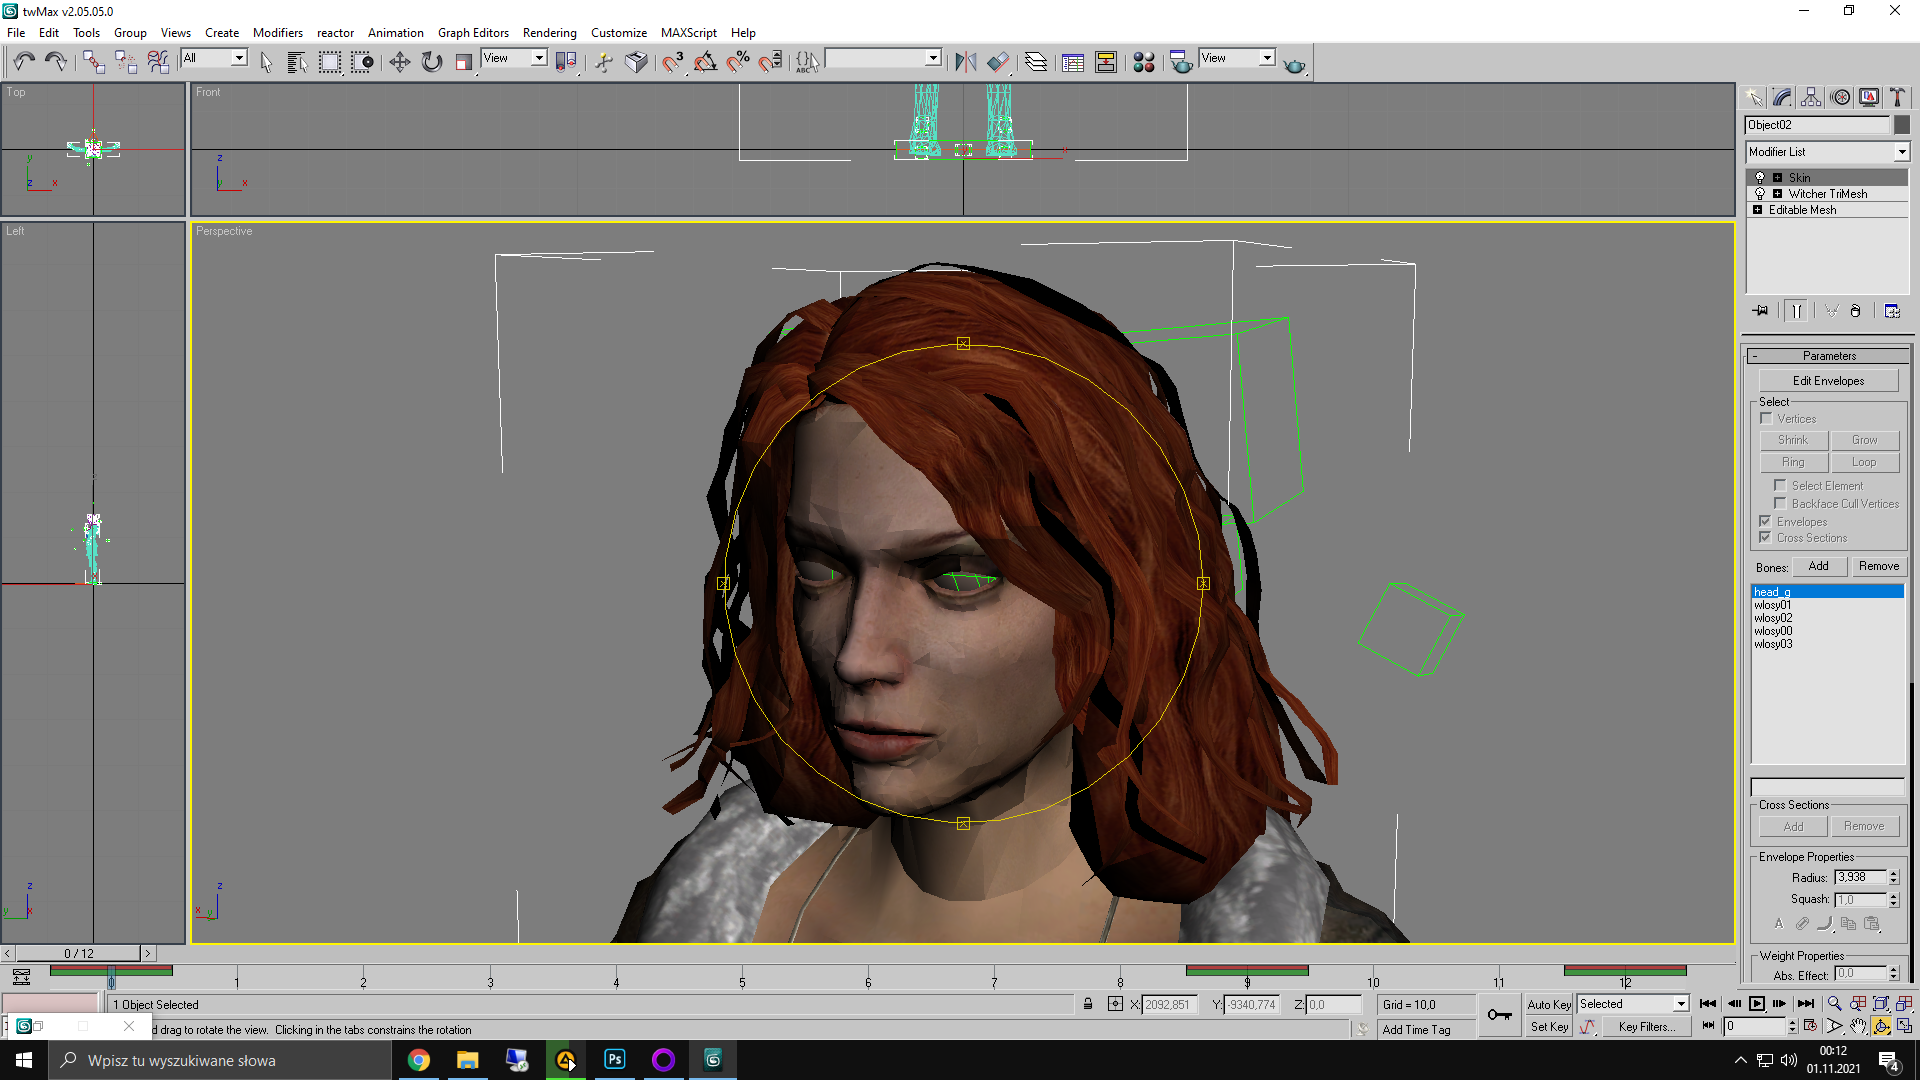Click the Redo arrow in the main toolbar

(56, 62)
